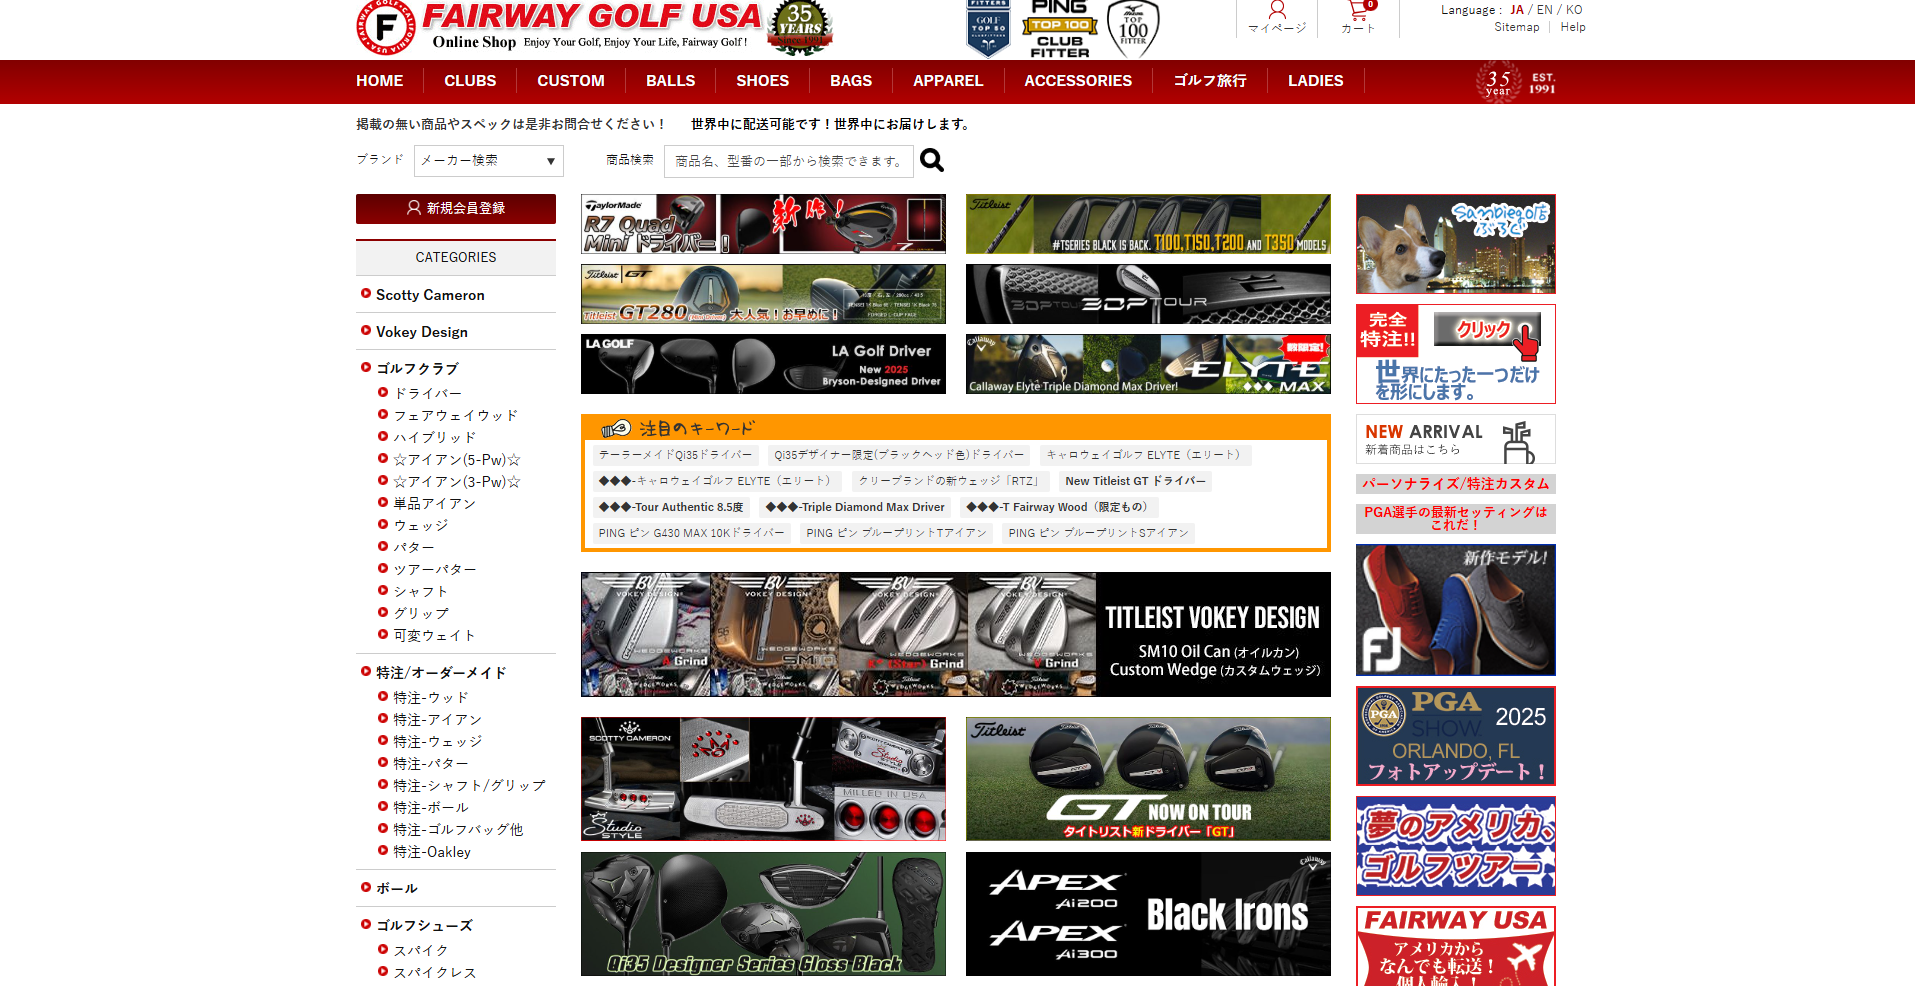Screen dimensions: 1915x986
Task: Open Scotty Cameron Studio Style putter banner
Action: 763,779
